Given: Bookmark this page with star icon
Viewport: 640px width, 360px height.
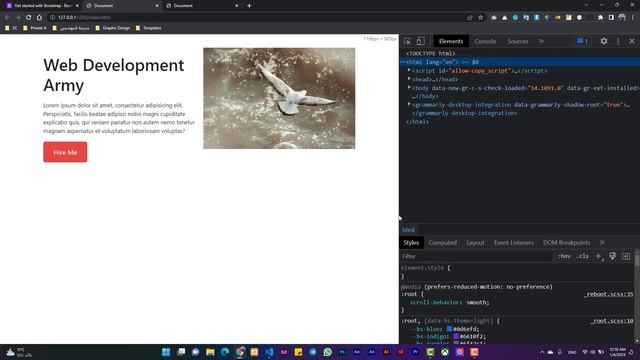Looking at the screenshot, I should (480, 18).
